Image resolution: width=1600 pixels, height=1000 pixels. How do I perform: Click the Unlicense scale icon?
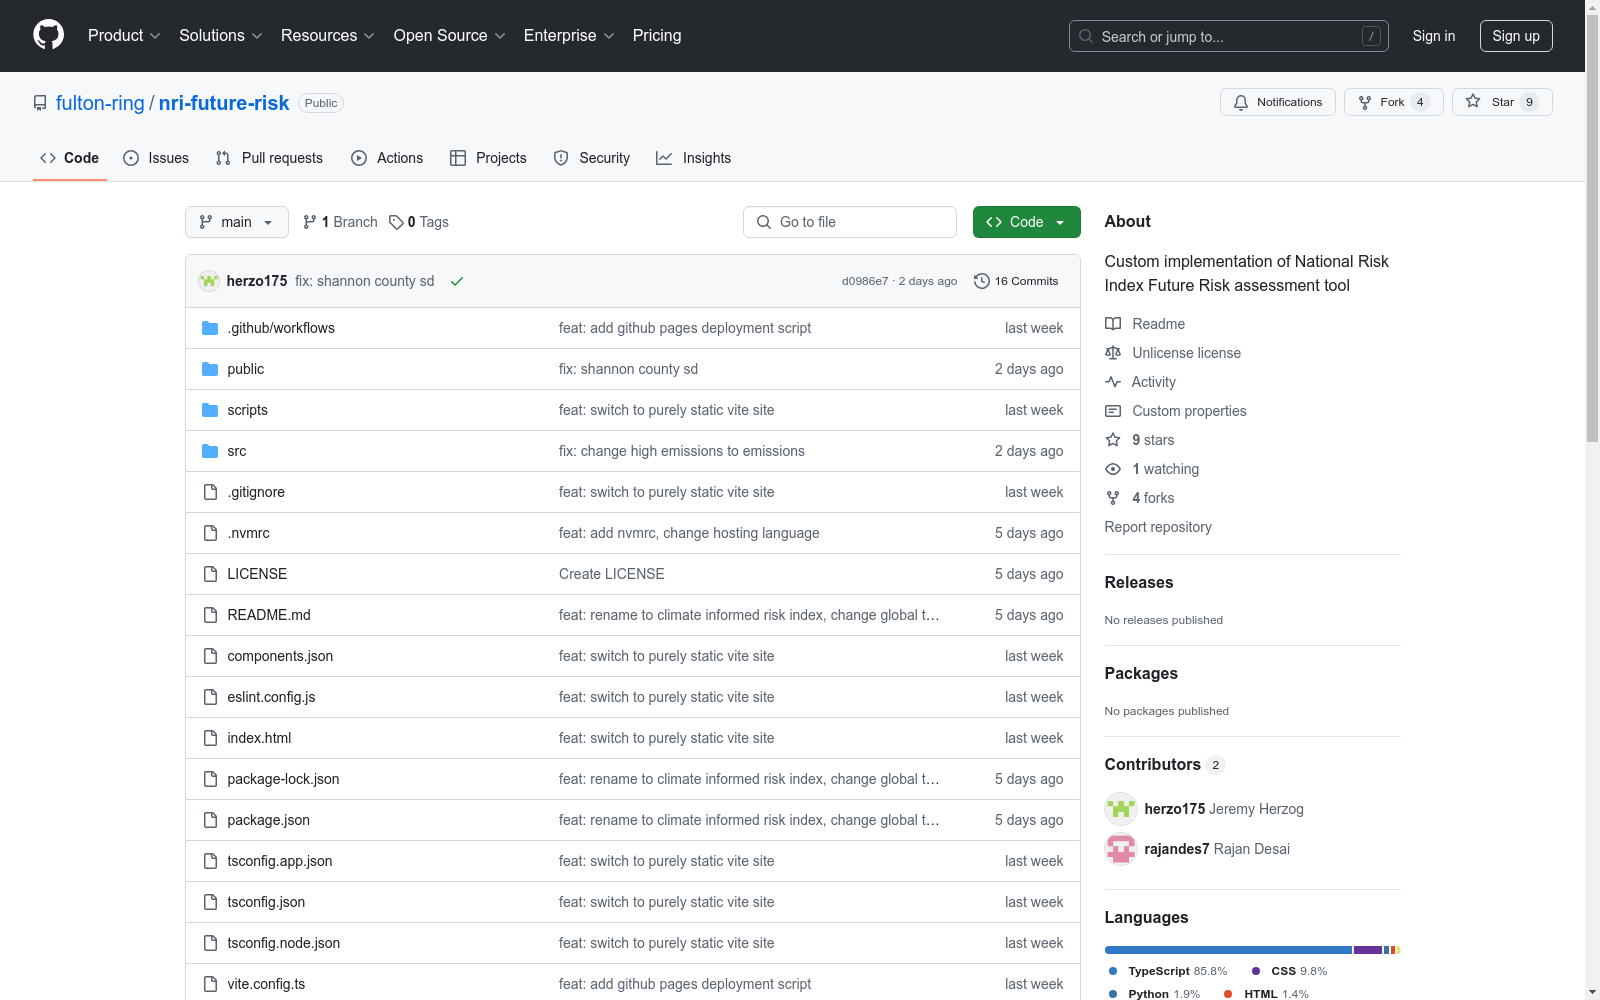1113,353
